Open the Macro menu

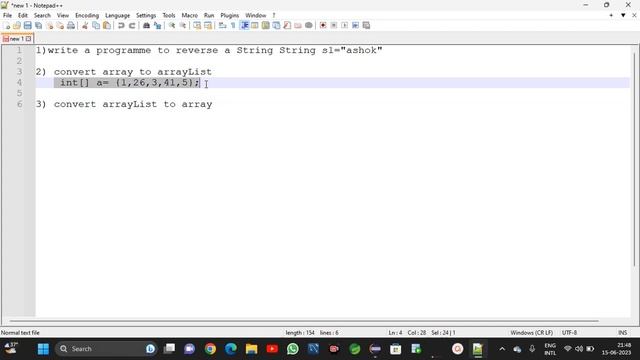click(x=189, y=15)
